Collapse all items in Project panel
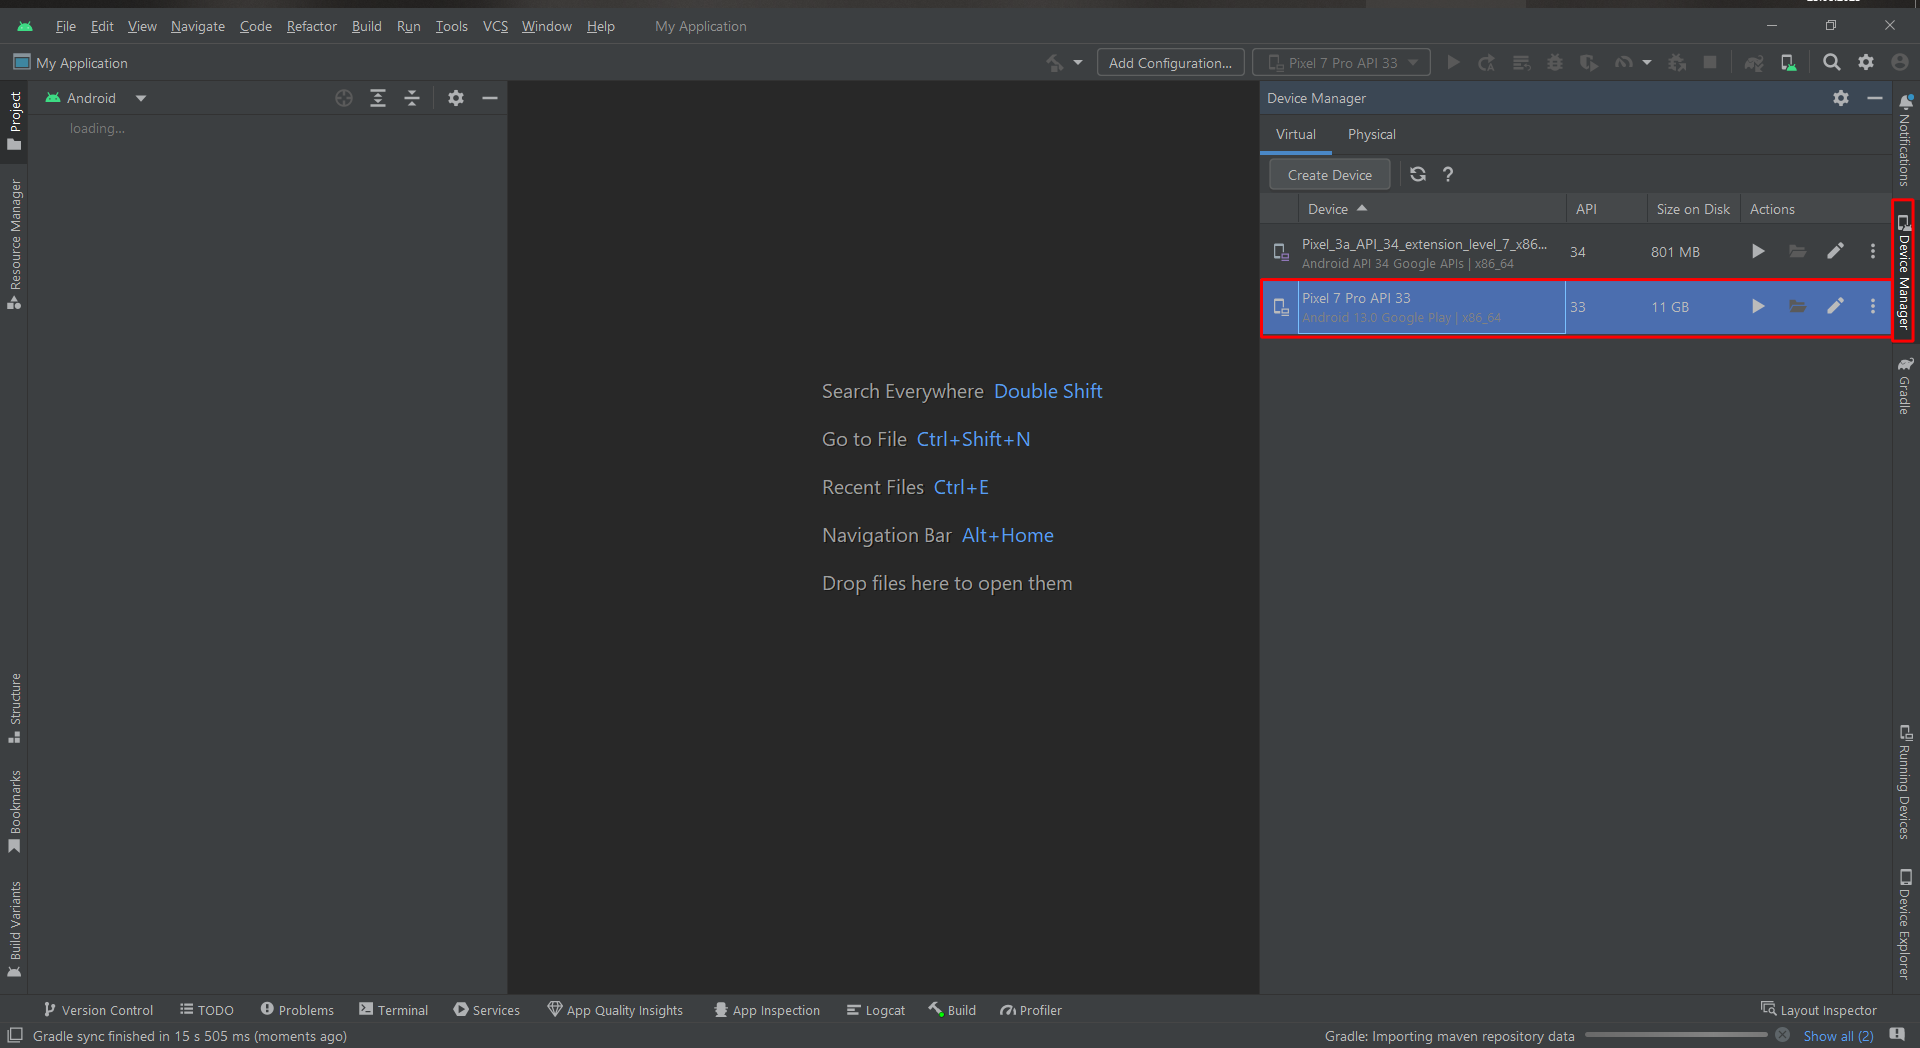The width and height of the screenshot is (1920, 1048). [412, 98]
